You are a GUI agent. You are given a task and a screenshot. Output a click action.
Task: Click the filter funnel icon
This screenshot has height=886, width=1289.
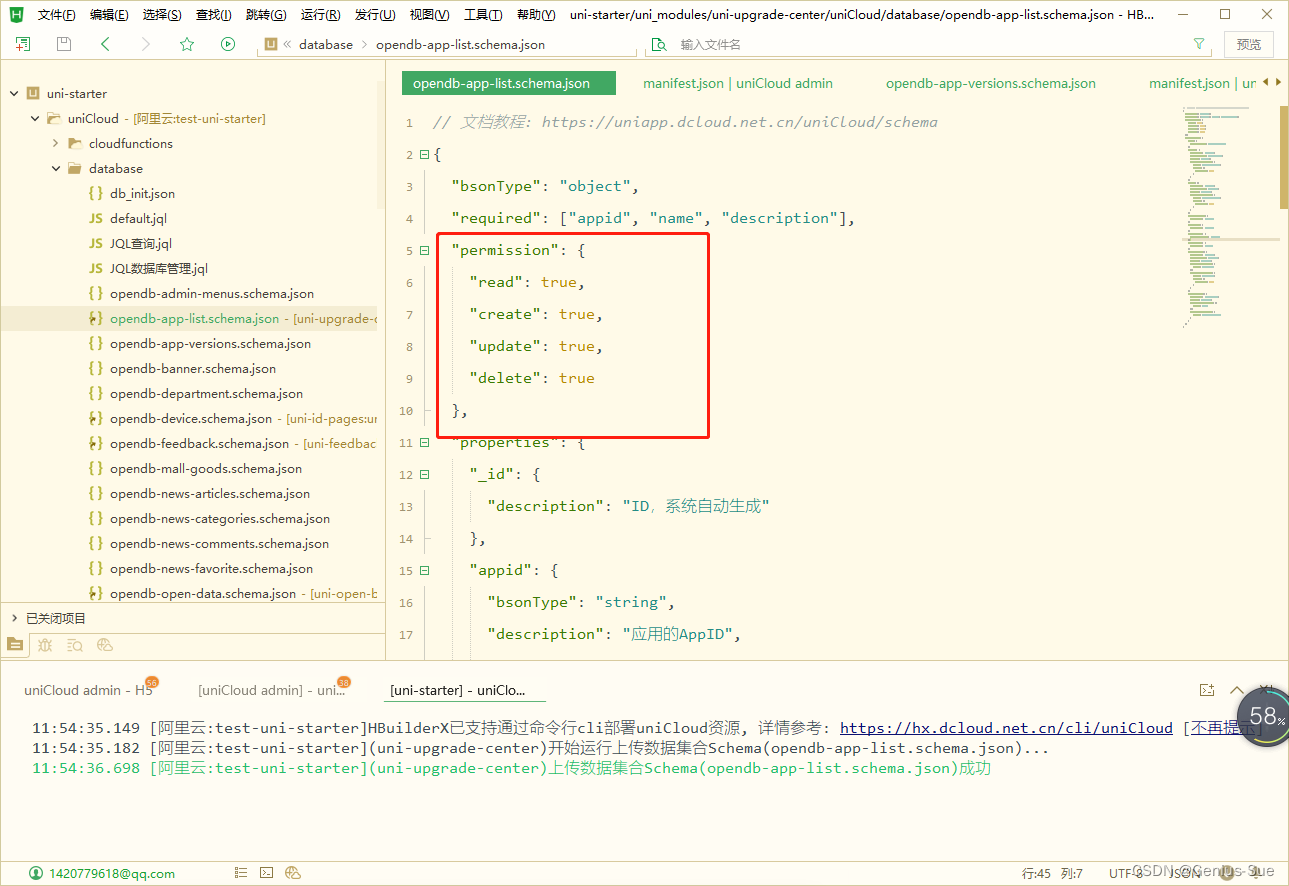point(1199,44)
